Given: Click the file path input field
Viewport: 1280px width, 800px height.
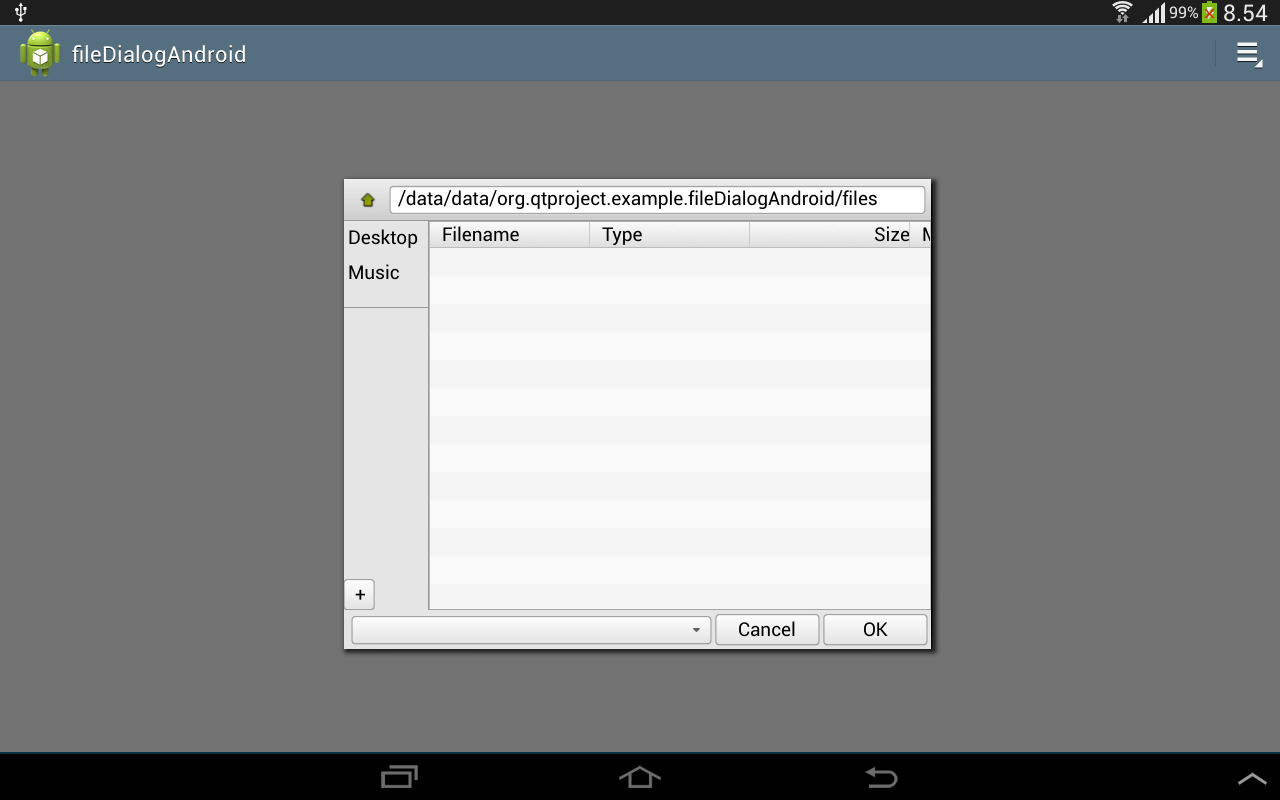Looking at the screenshot, I should pos(657,199).
